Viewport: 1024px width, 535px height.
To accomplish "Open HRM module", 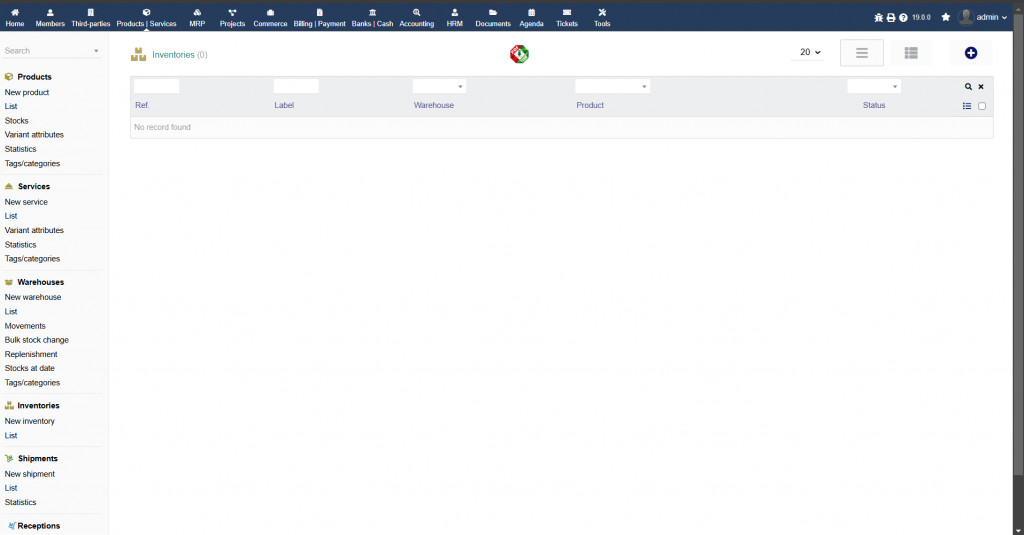I will point(455,17).
